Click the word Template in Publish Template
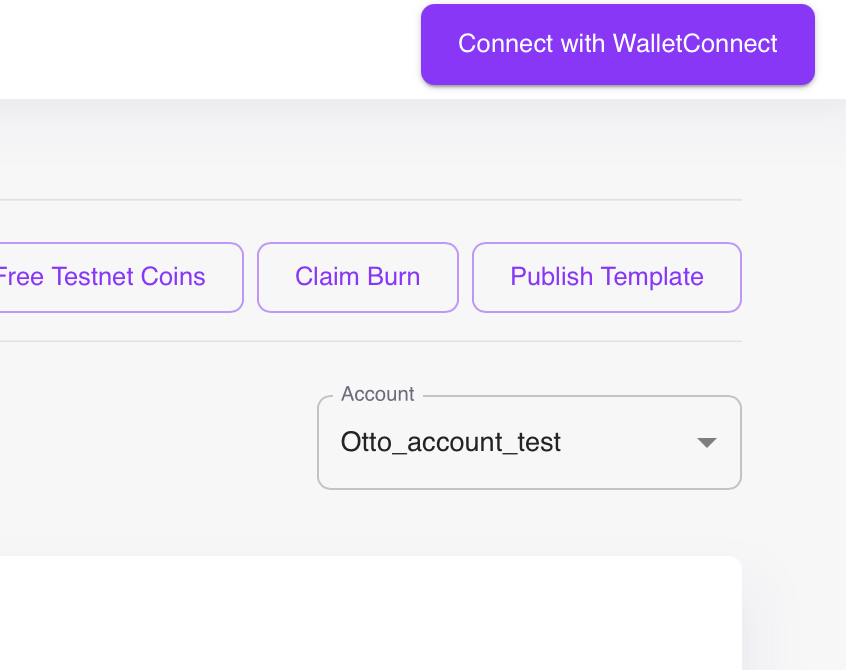 pos(652,277)
